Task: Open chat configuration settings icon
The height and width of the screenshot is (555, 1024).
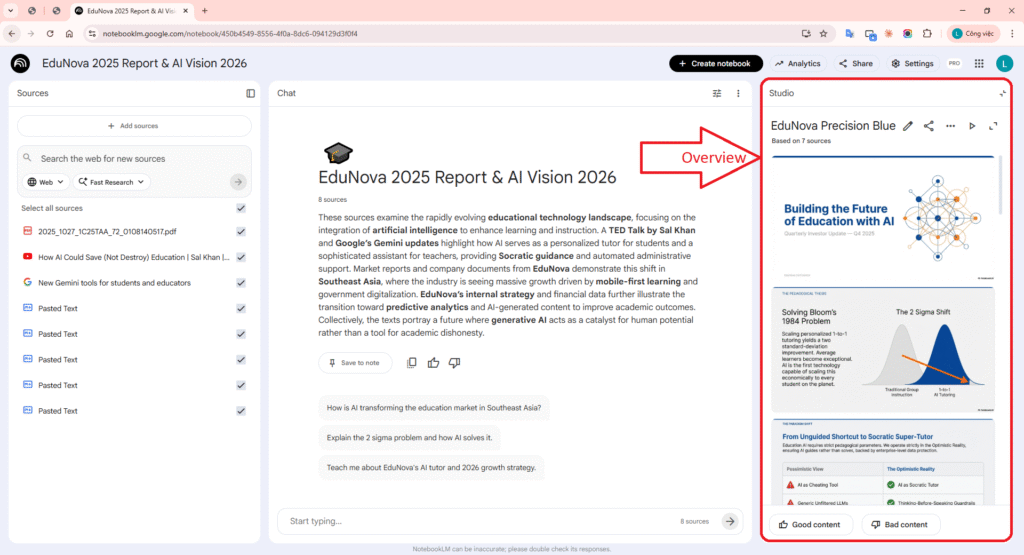Action: point(716,93)
